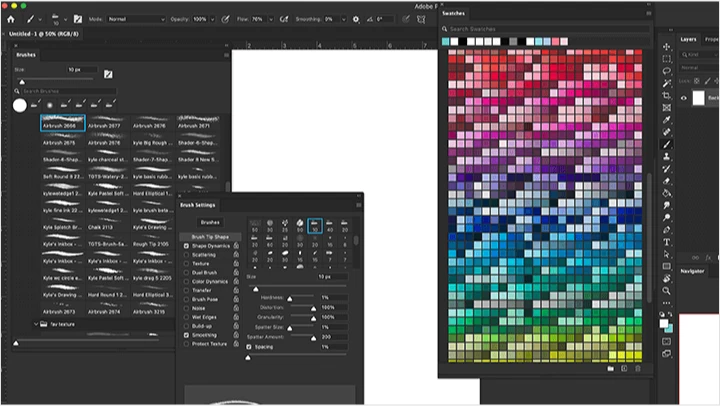
Task: Click foreground color swatch in toolbar
Action: pyautogui.click(x=664, y=324)
